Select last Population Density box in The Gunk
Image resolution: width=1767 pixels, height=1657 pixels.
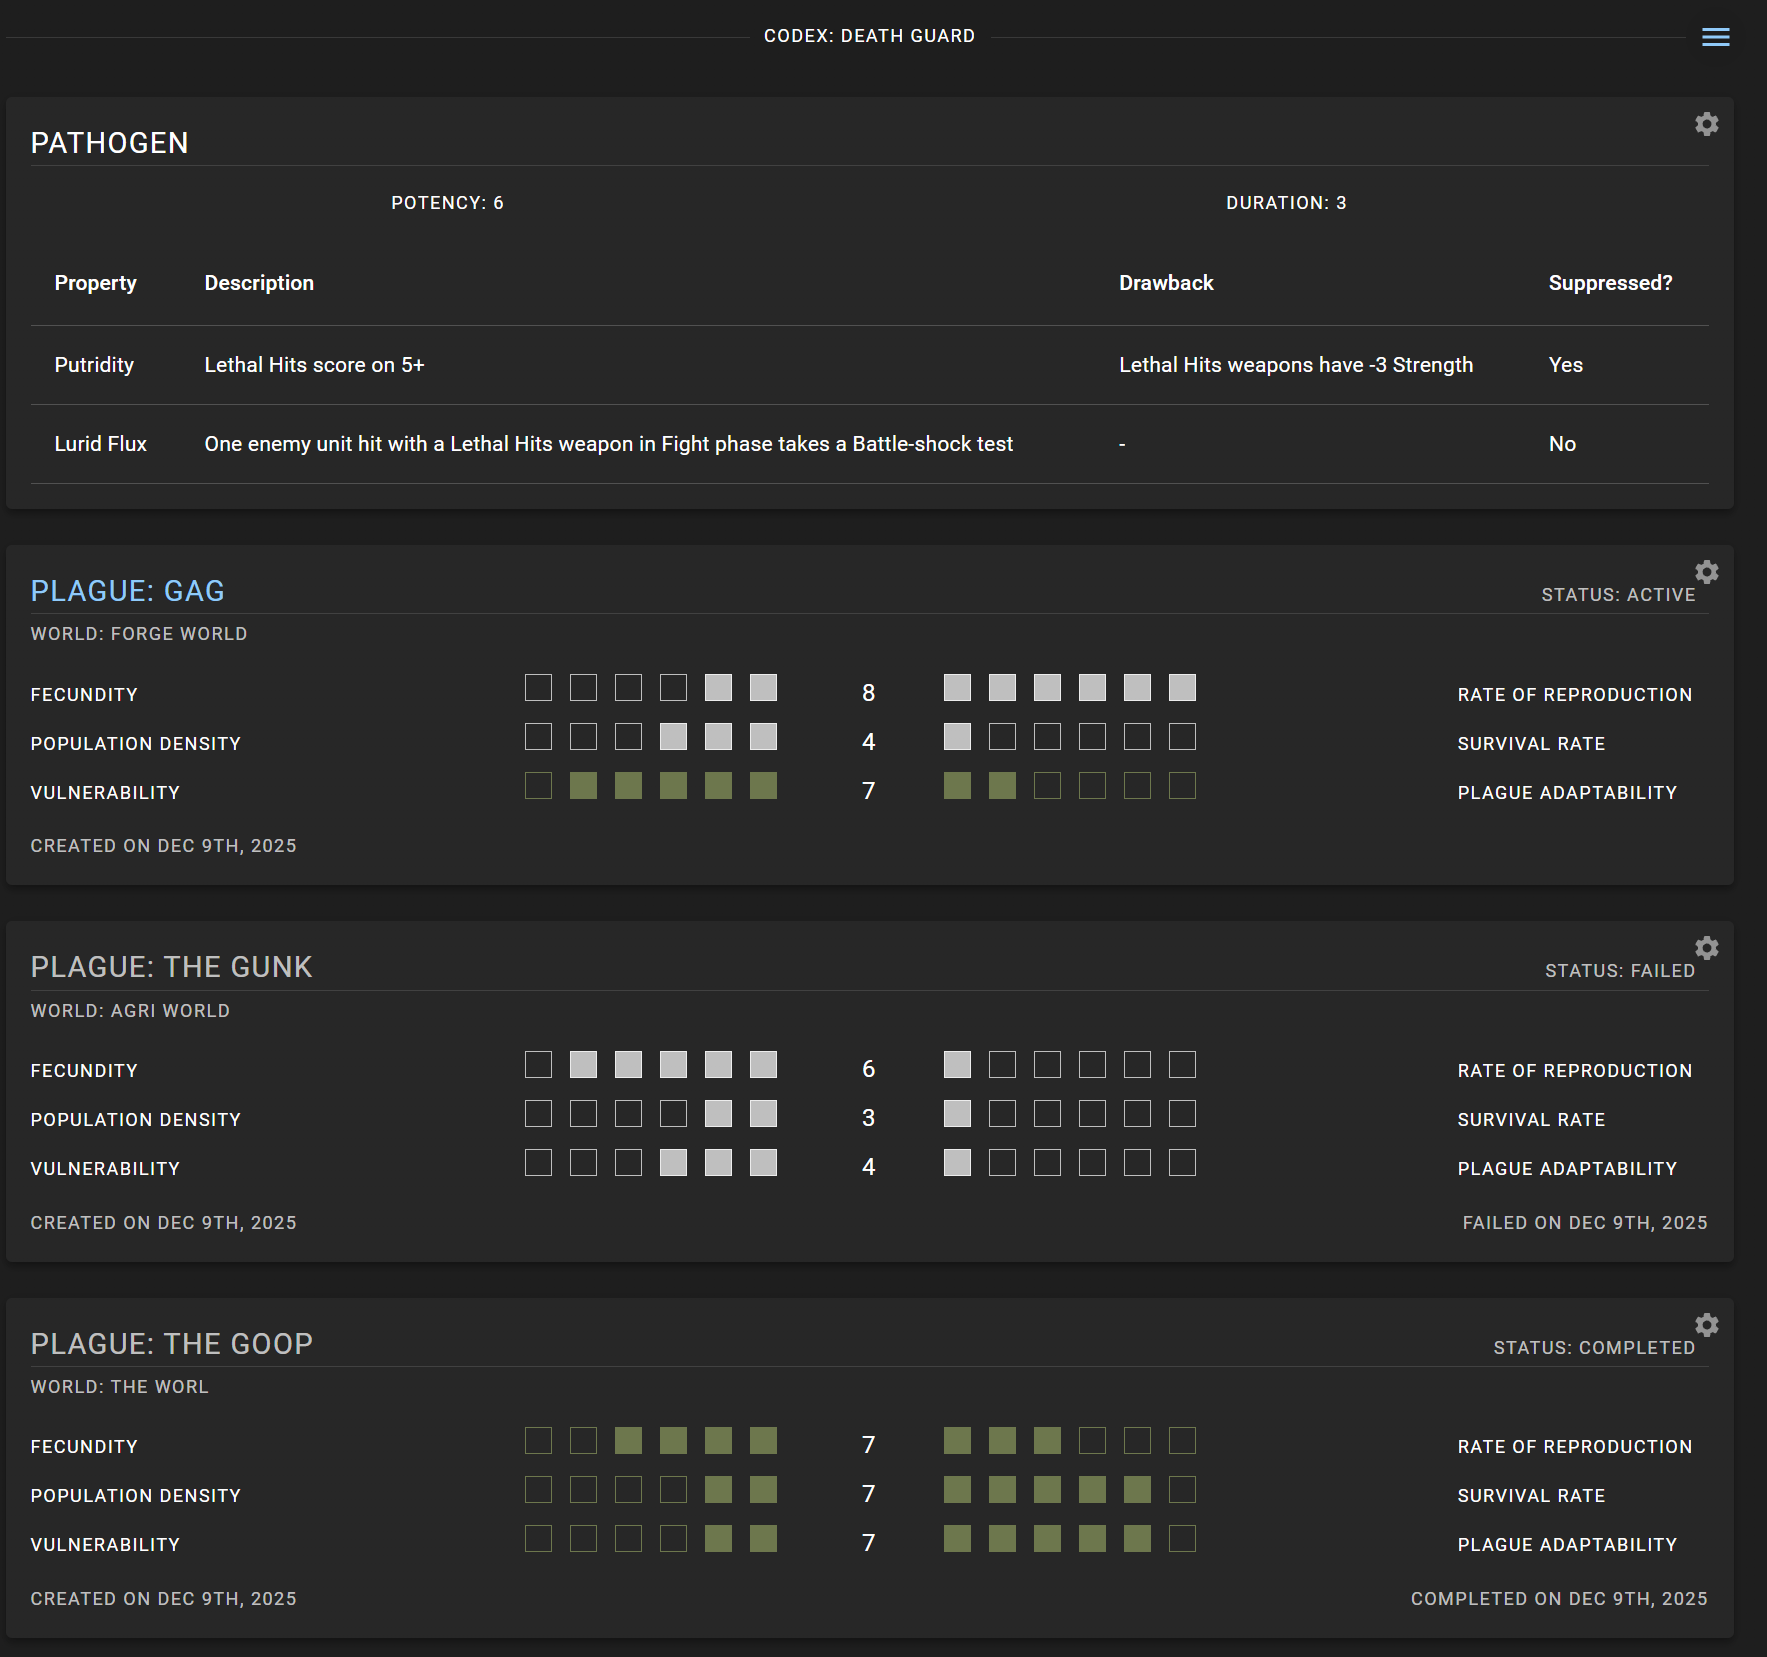pyautogui.click(x=763, y=1114)
